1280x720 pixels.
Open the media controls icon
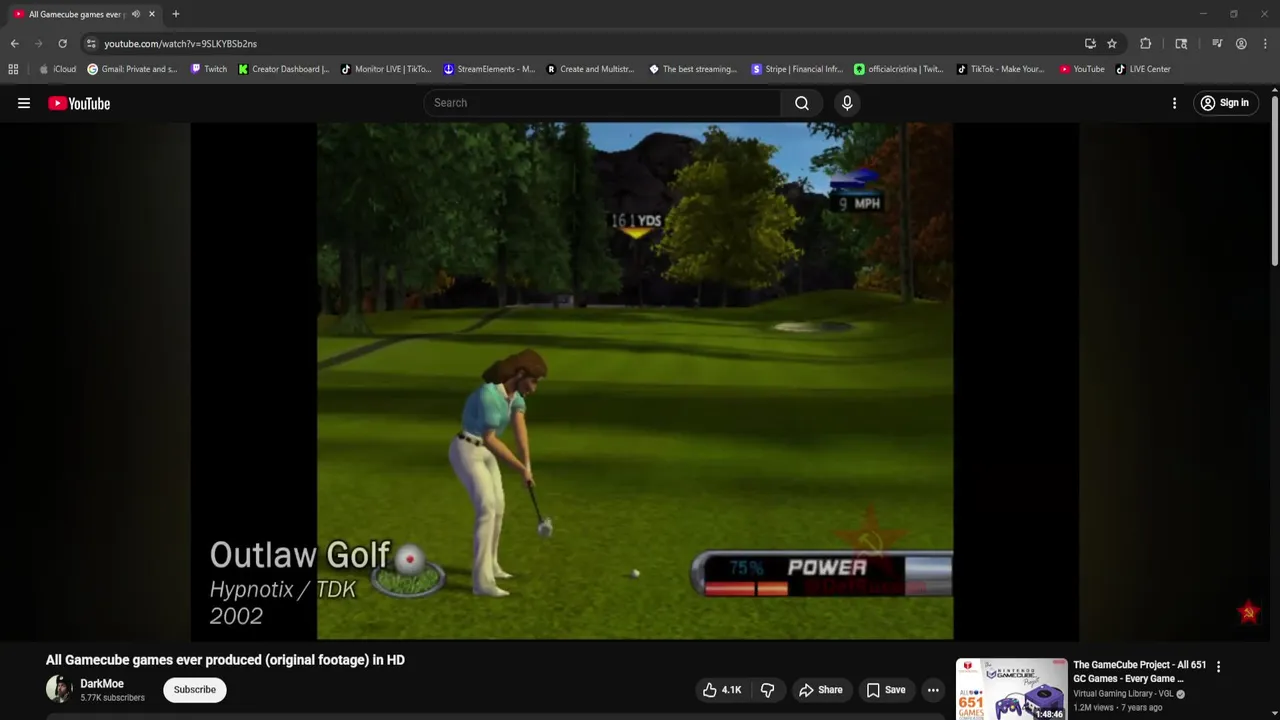point(1217,44)
